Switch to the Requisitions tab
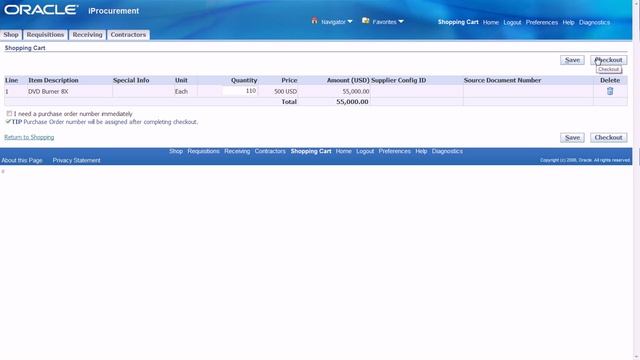 (x=45, y=35)
